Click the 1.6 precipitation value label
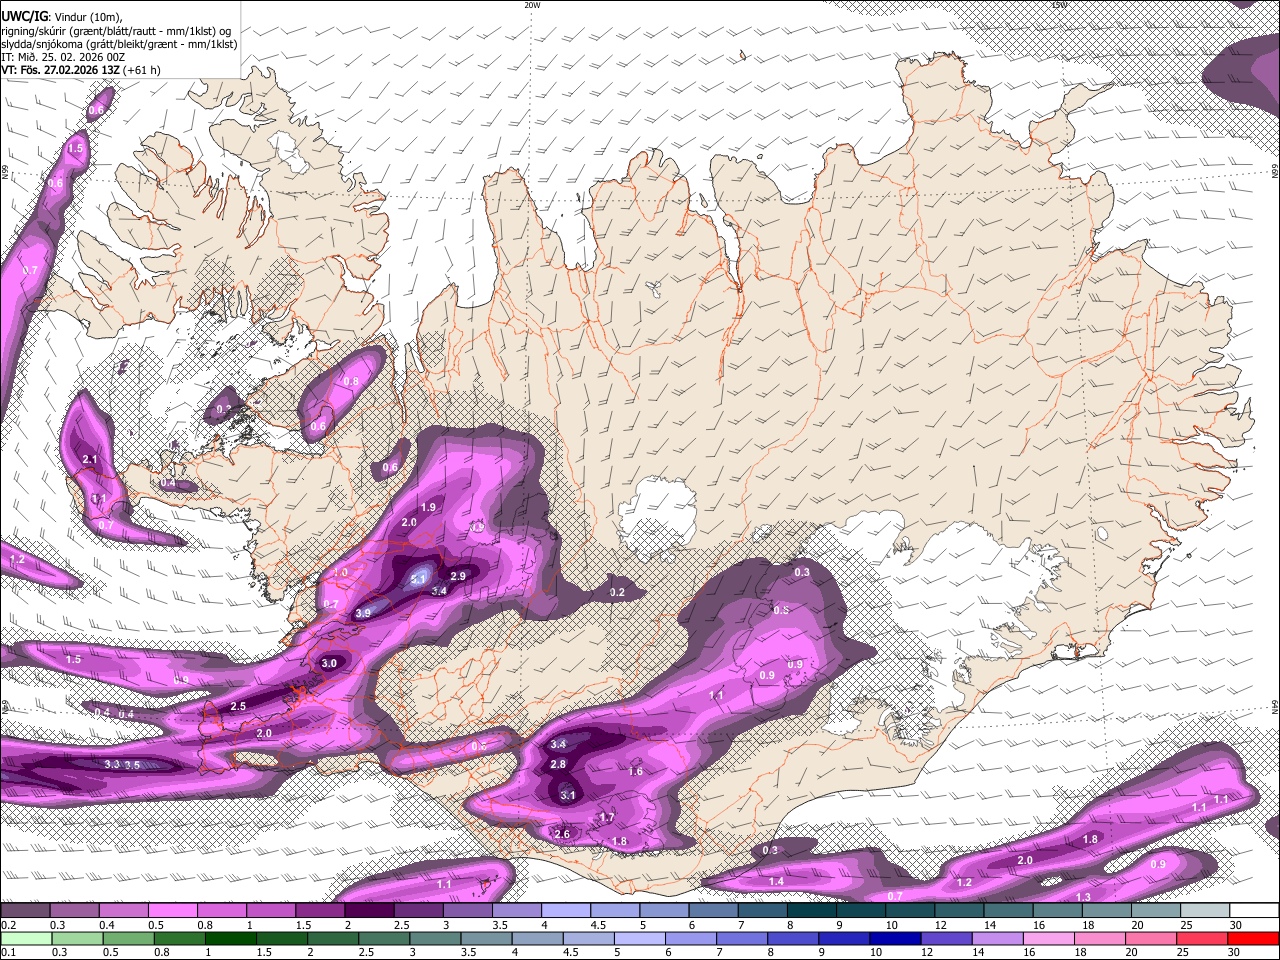This screenshot has height=960, width=1280. coord(636,771)
